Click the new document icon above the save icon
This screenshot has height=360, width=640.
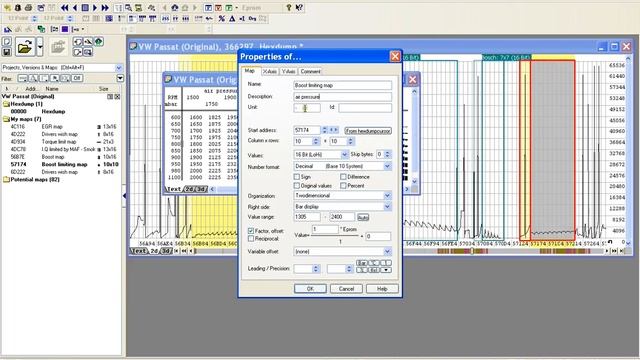[7, 42]
